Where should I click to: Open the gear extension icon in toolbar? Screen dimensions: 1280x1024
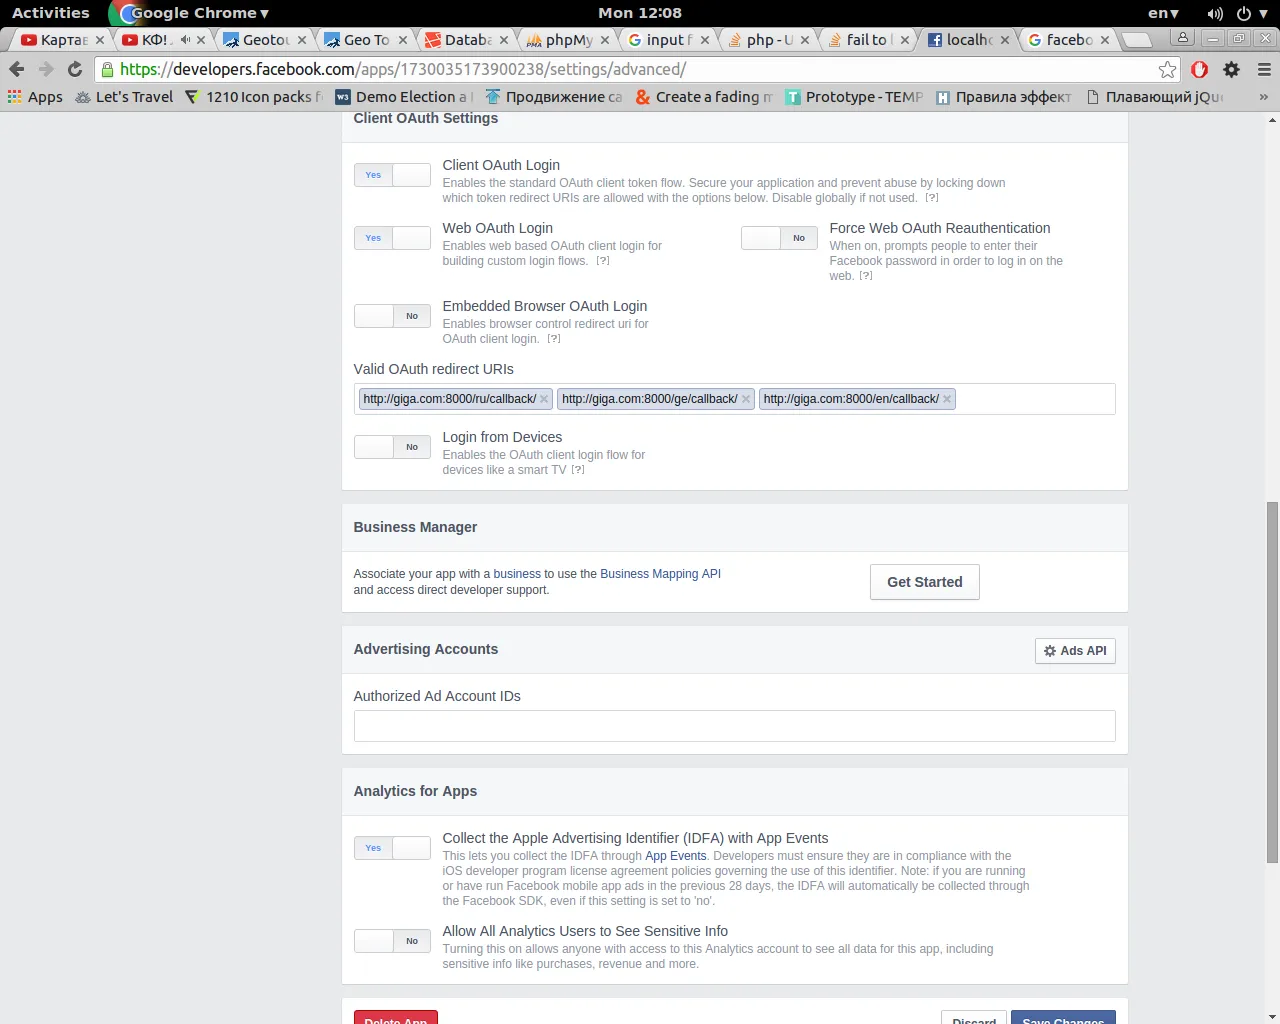point(1232,69)
